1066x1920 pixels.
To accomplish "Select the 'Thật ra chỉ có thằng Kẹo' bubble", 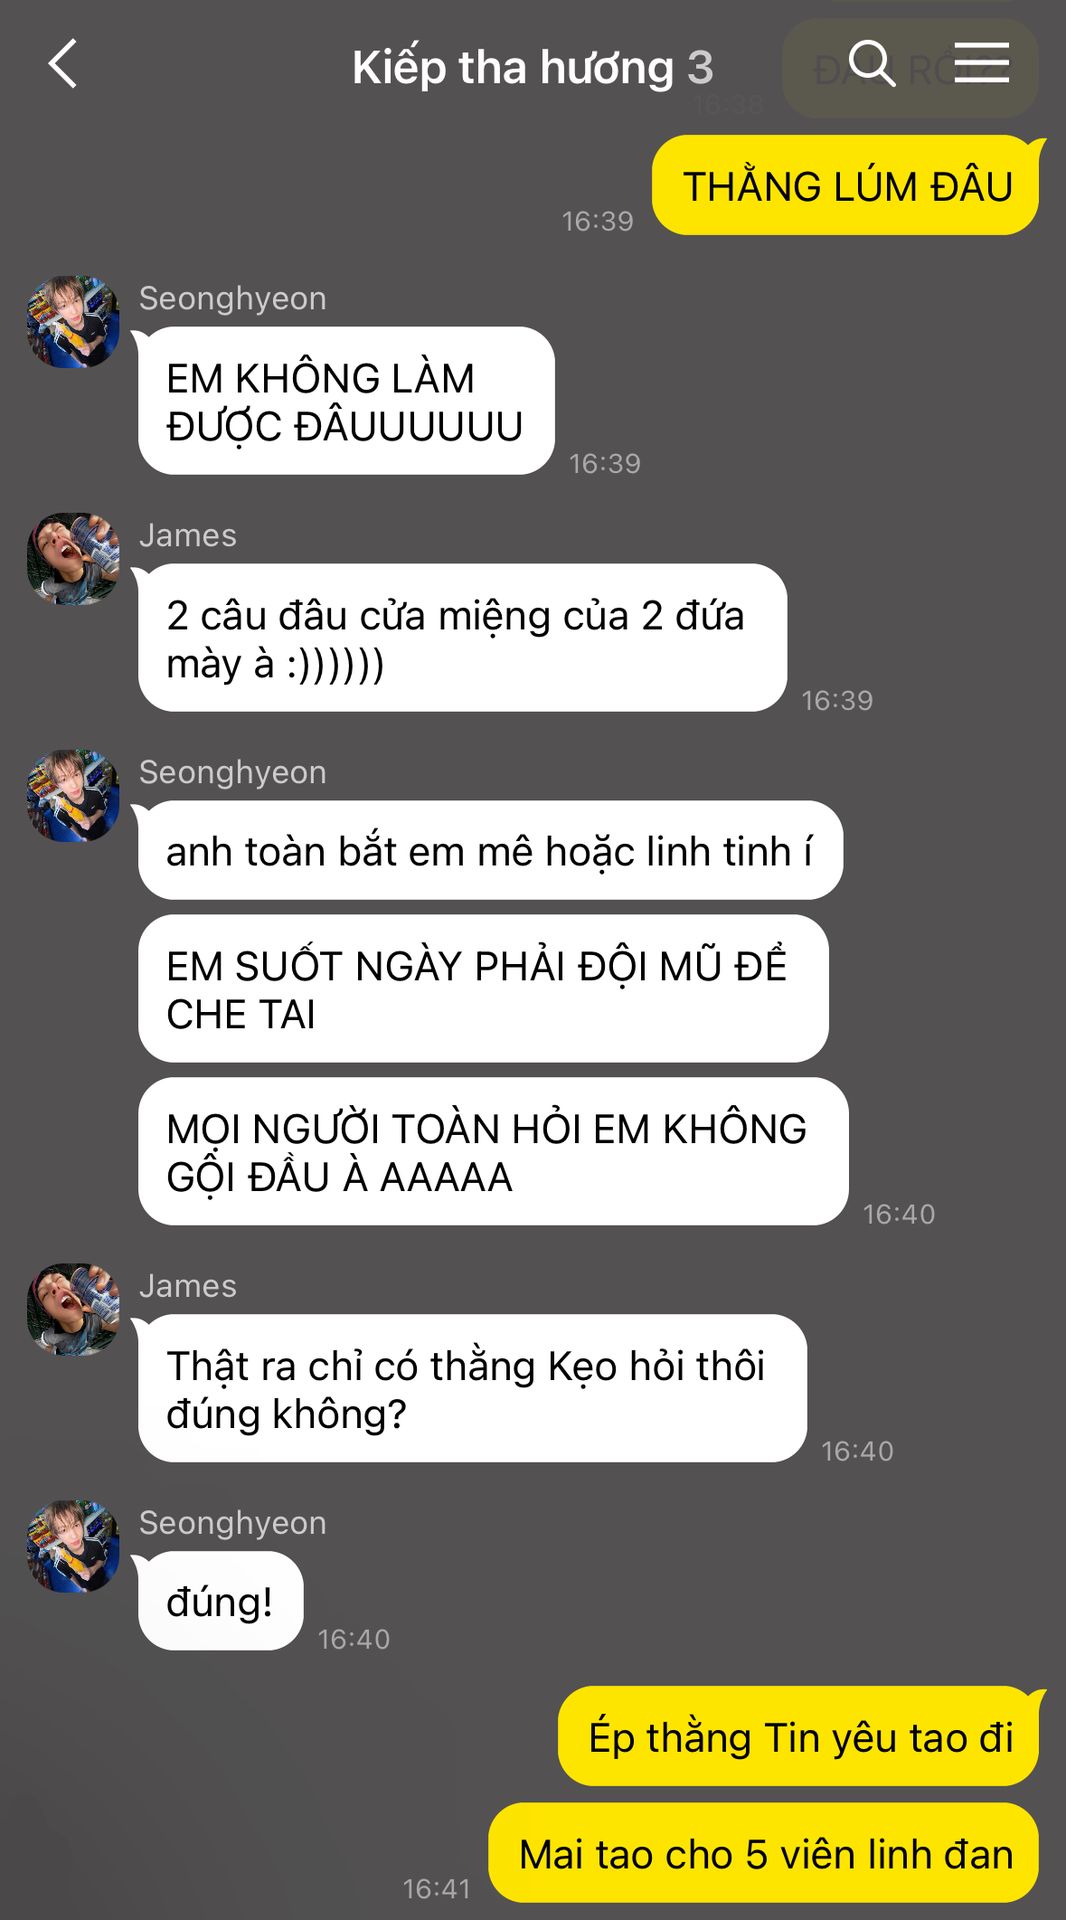I will pyautogui.click(x=472, y=1389).
